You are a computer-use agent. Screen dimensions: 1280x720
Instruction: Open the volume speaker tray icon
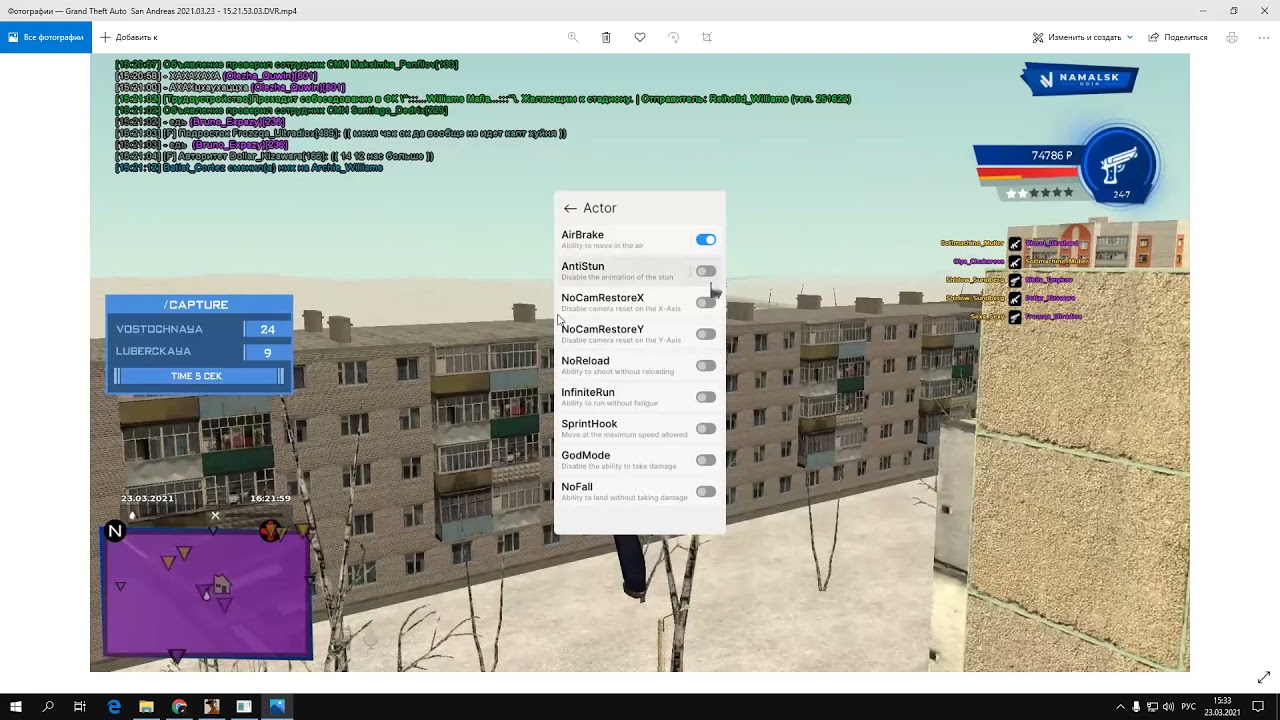click(x=1168, y=707)
